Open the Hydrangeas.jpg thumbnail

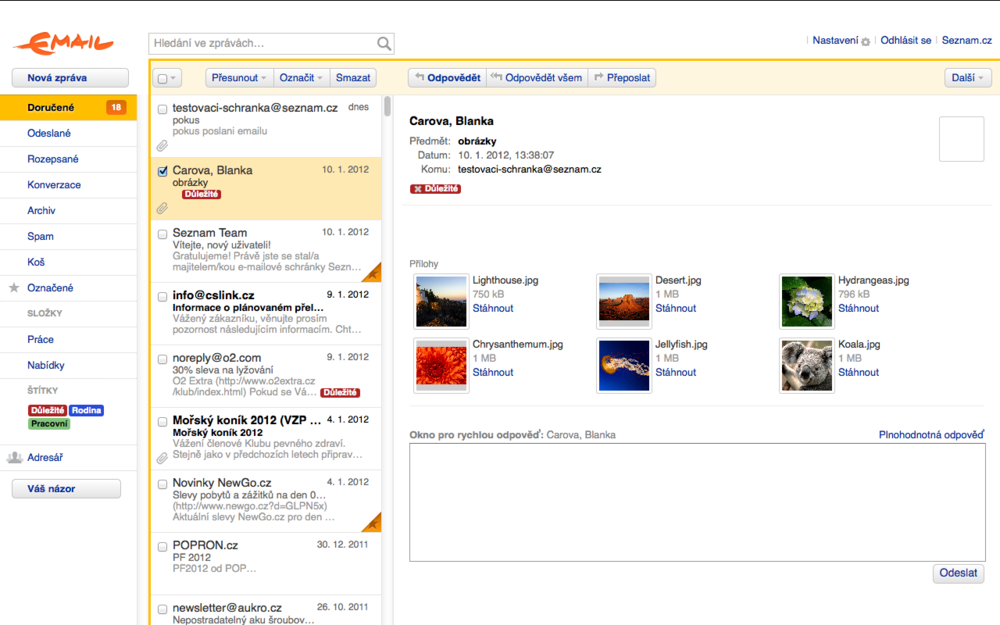(807, 302)
